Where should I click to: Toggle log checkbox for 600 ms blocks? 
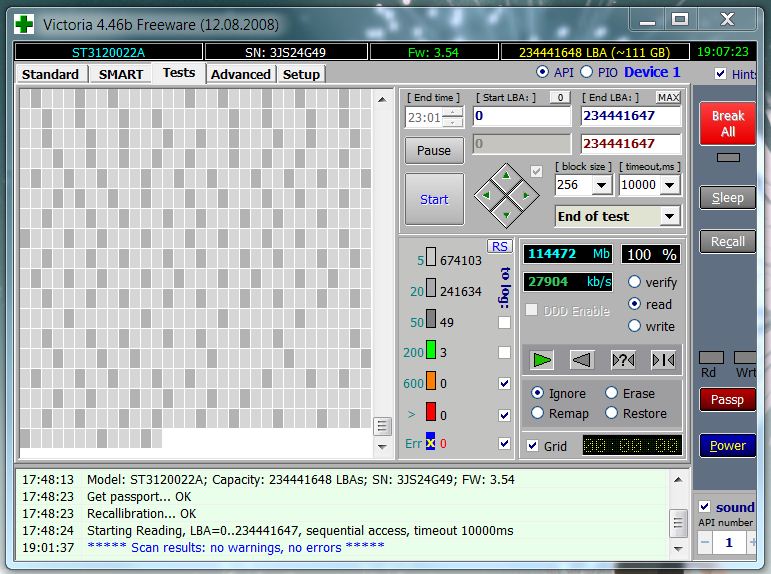[504, 383]
